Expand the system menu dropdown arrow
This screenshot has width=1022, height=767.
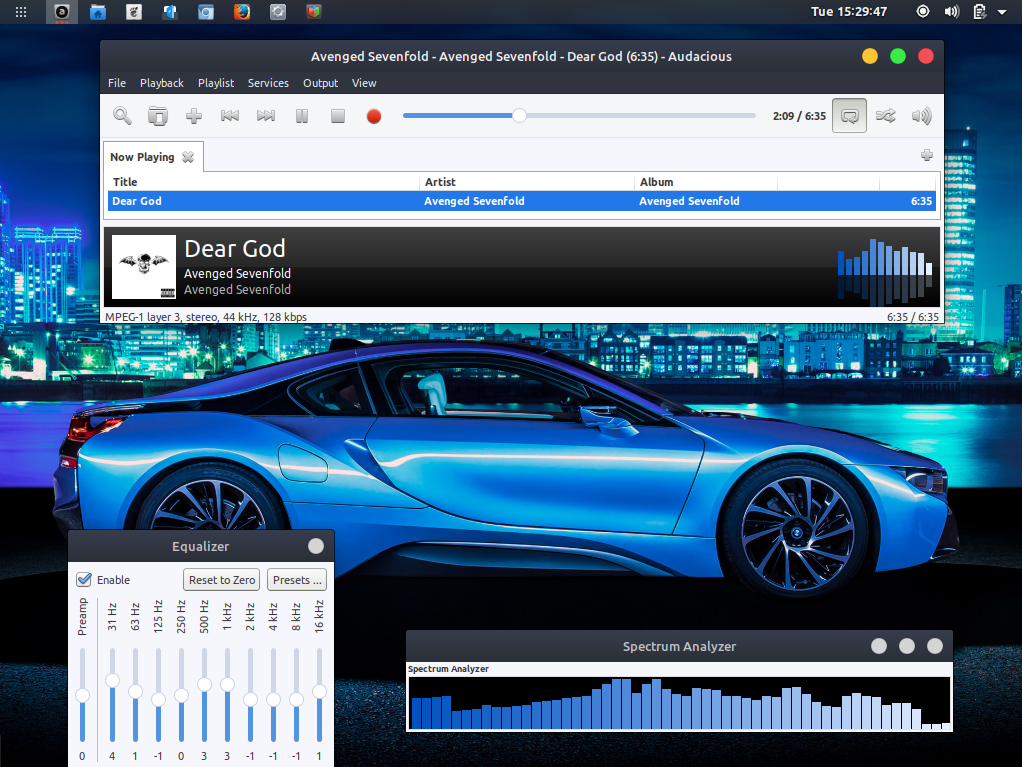tap(1002, 12)
